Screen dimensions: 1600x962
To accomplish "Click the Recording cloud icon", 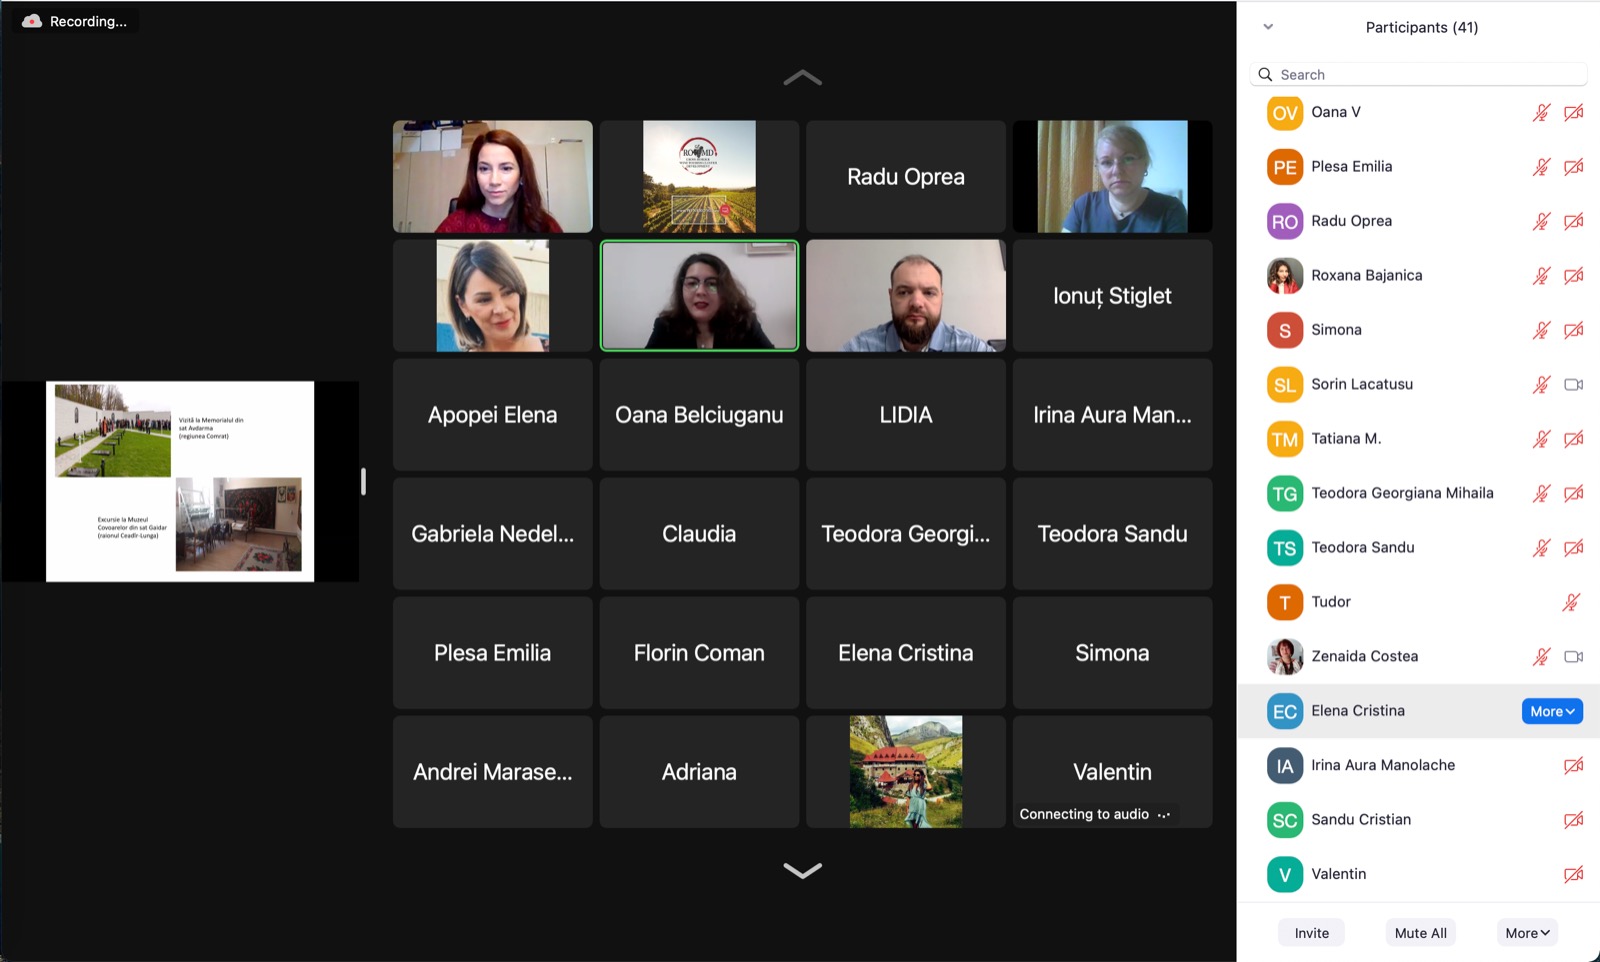I will [x=32, y=21].
